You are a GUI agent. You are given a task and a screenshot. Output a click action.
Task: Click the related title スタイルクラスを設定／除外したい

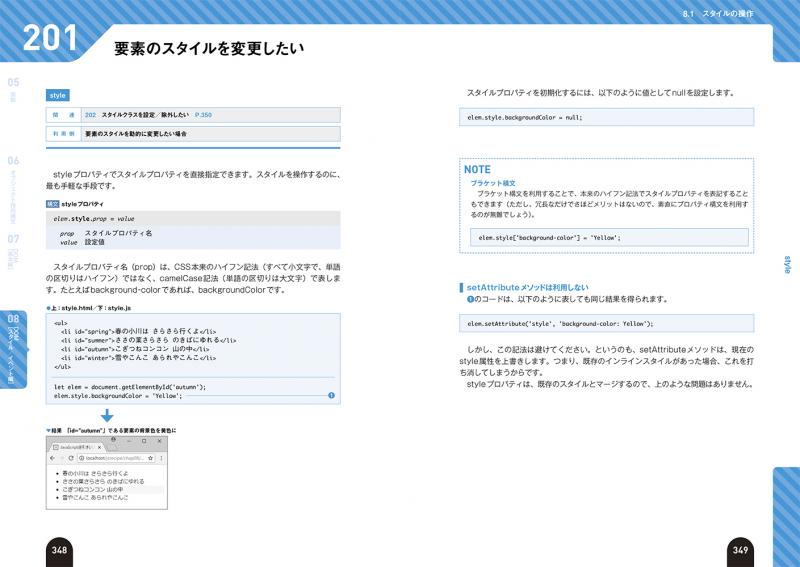point(145,115)
